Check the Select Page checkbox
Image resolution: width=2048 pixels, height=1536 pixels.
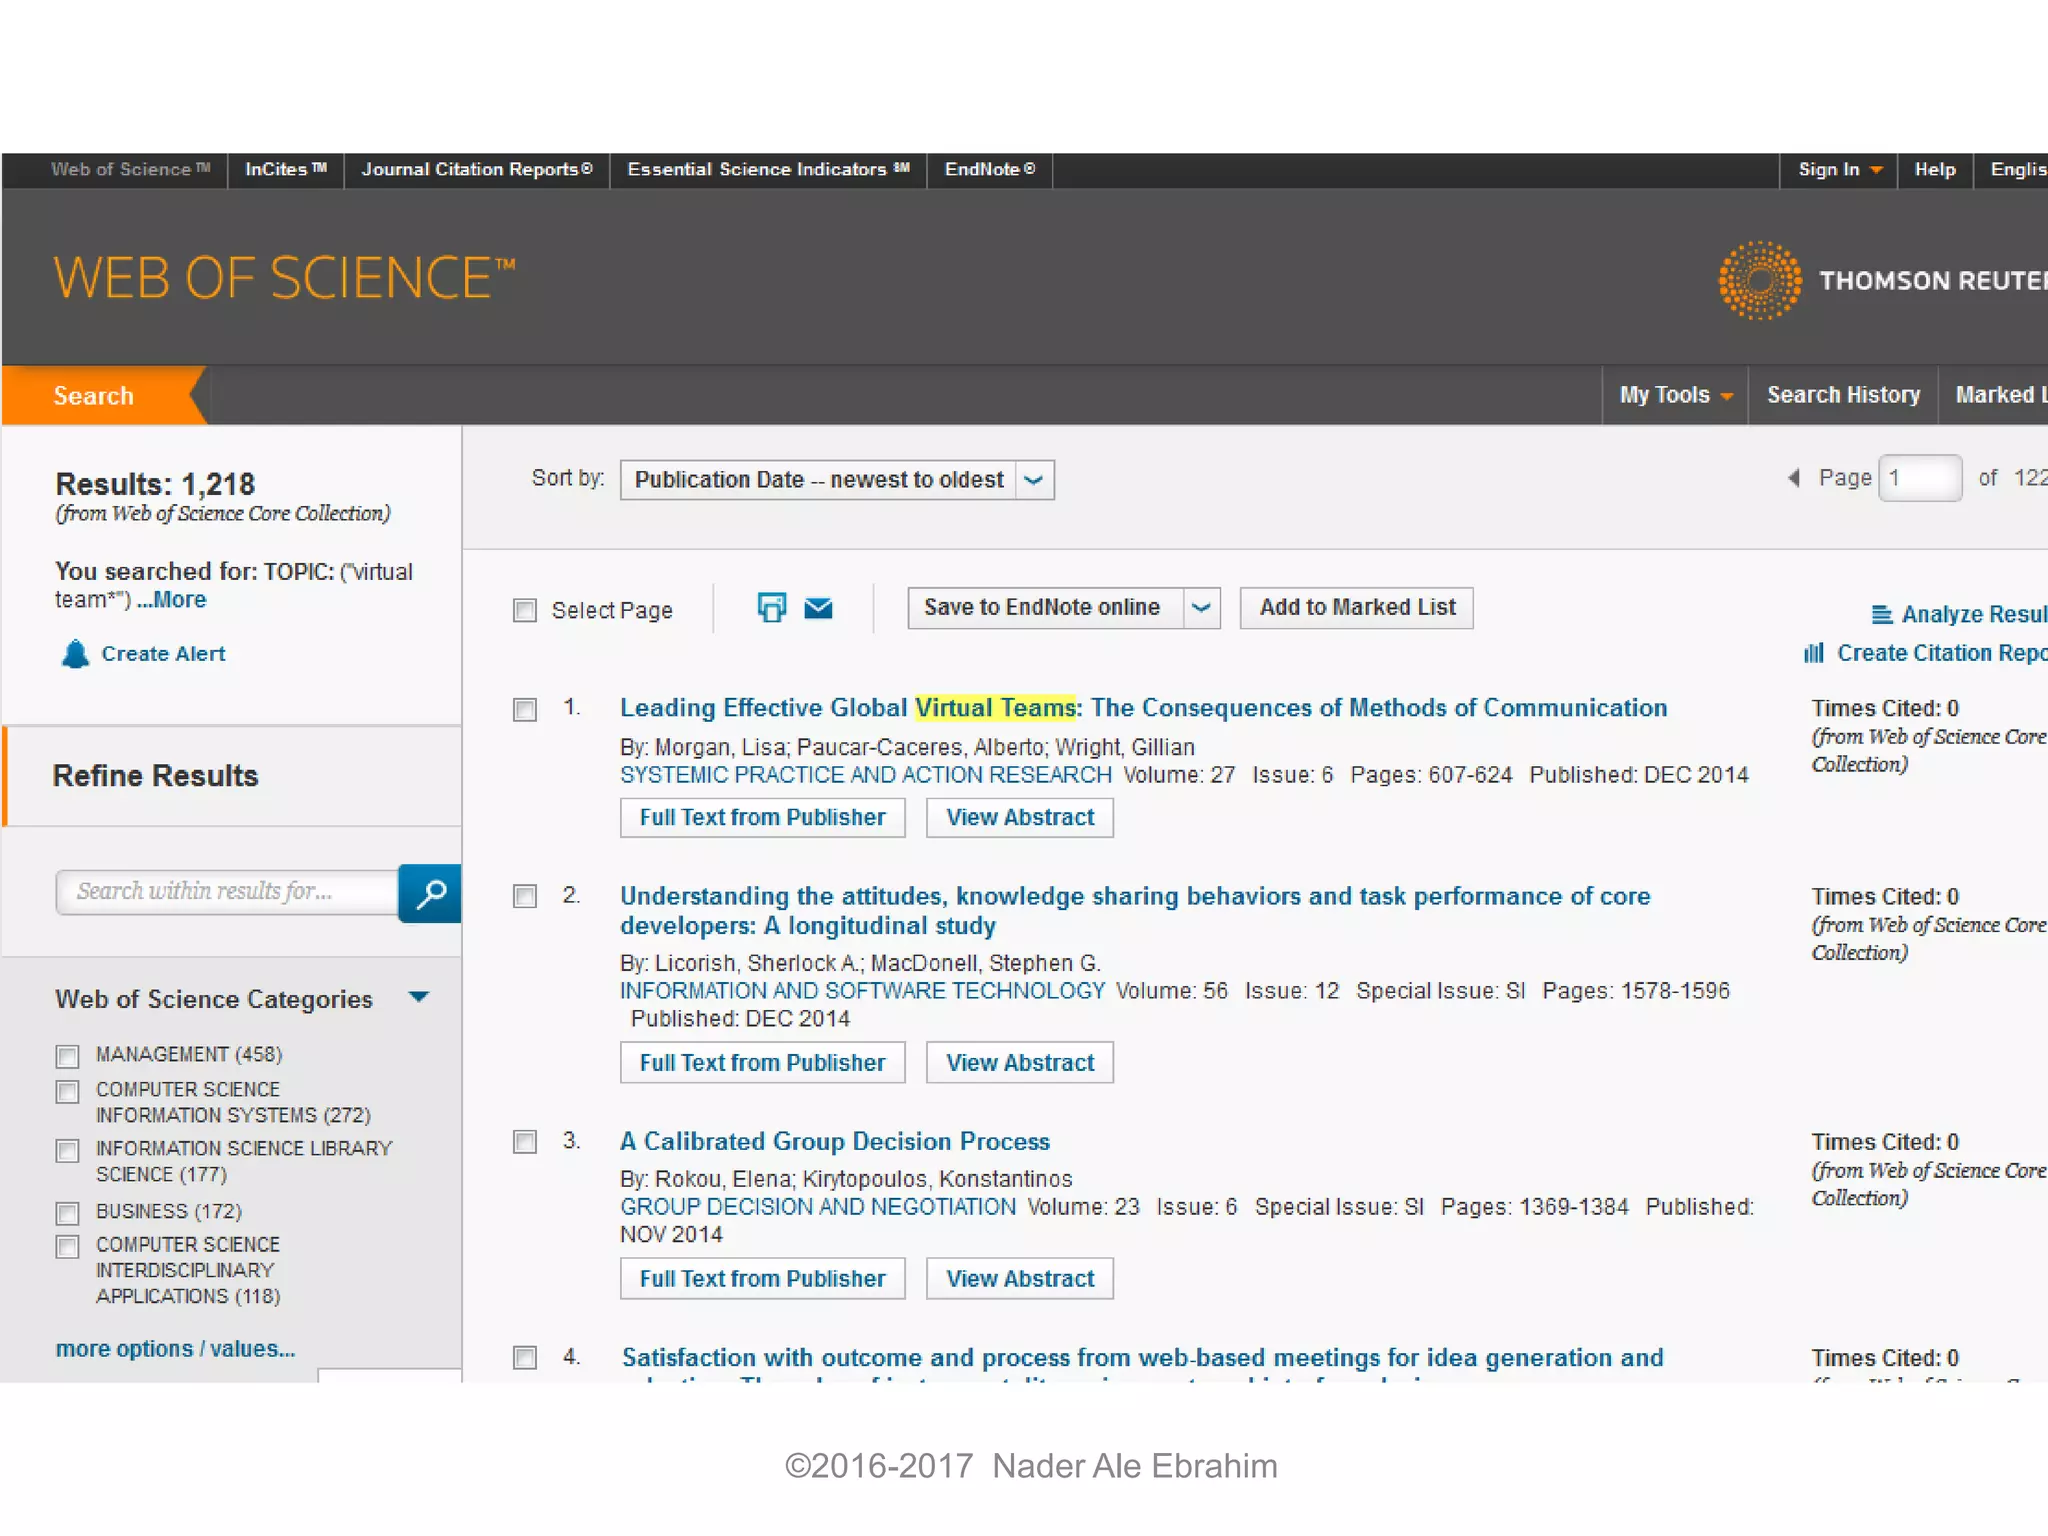[525, 610]
